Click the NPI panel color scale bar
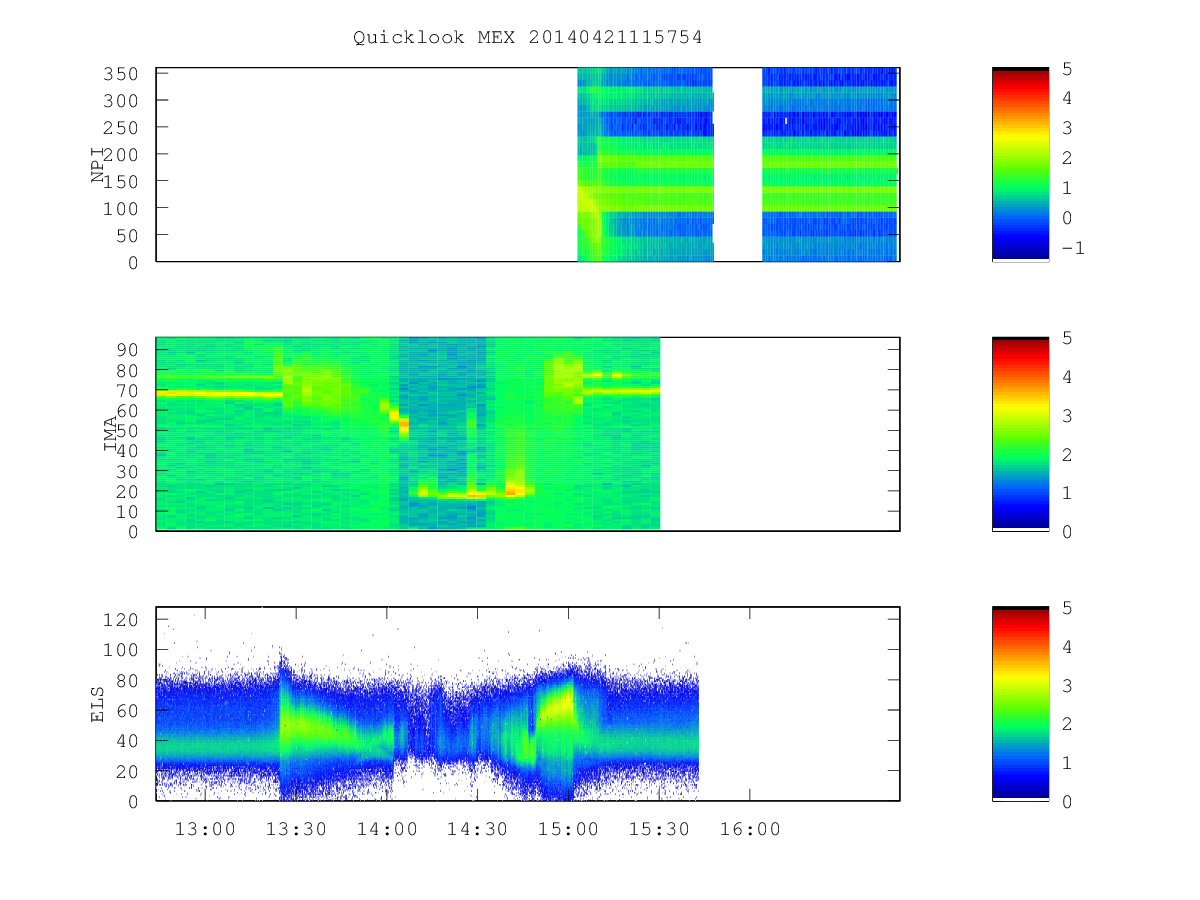 (1020, 164)
